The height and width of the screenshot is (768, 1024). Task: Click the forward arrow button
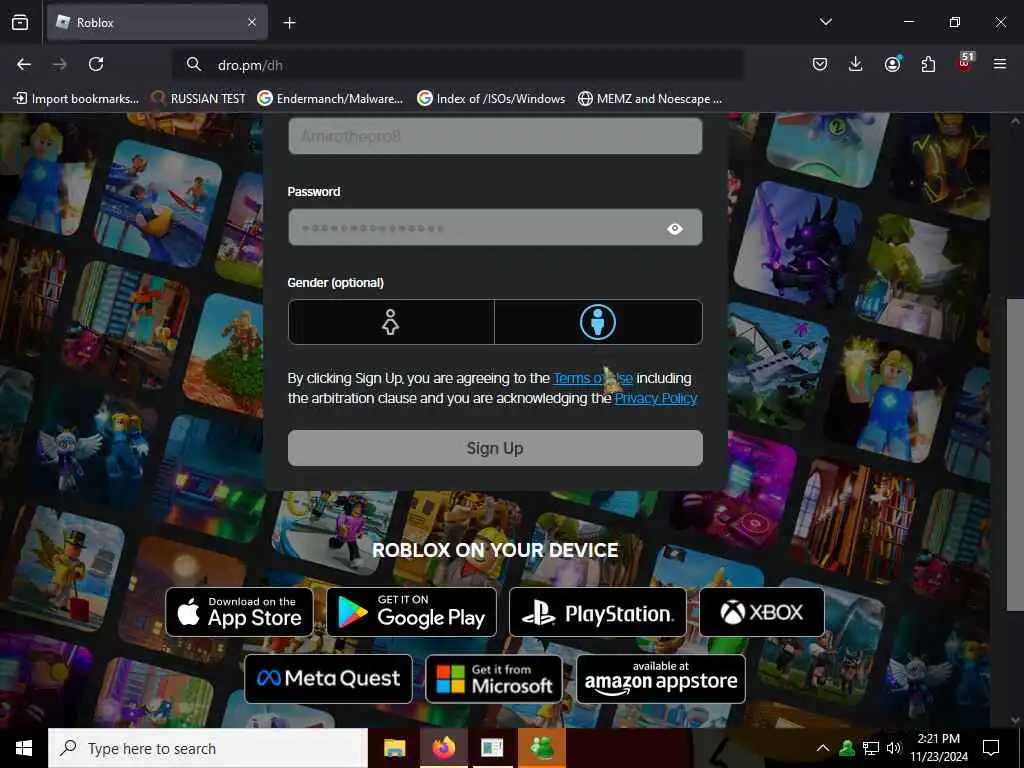point(59,64)
